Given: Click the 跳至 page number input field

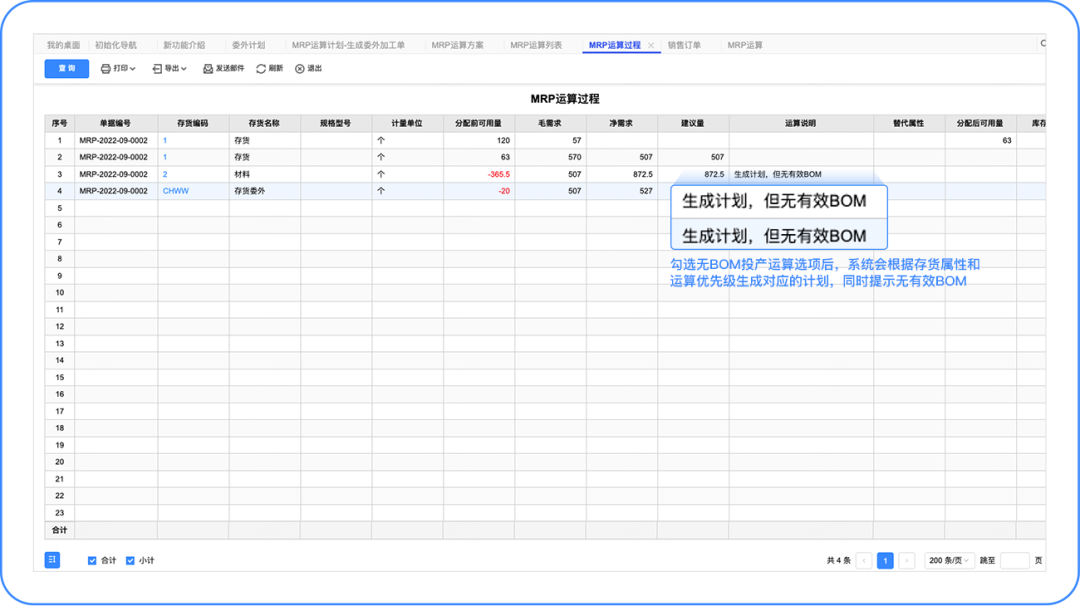Looking at the screenshot, I should pyautogui.click(x=1015, y=561).
